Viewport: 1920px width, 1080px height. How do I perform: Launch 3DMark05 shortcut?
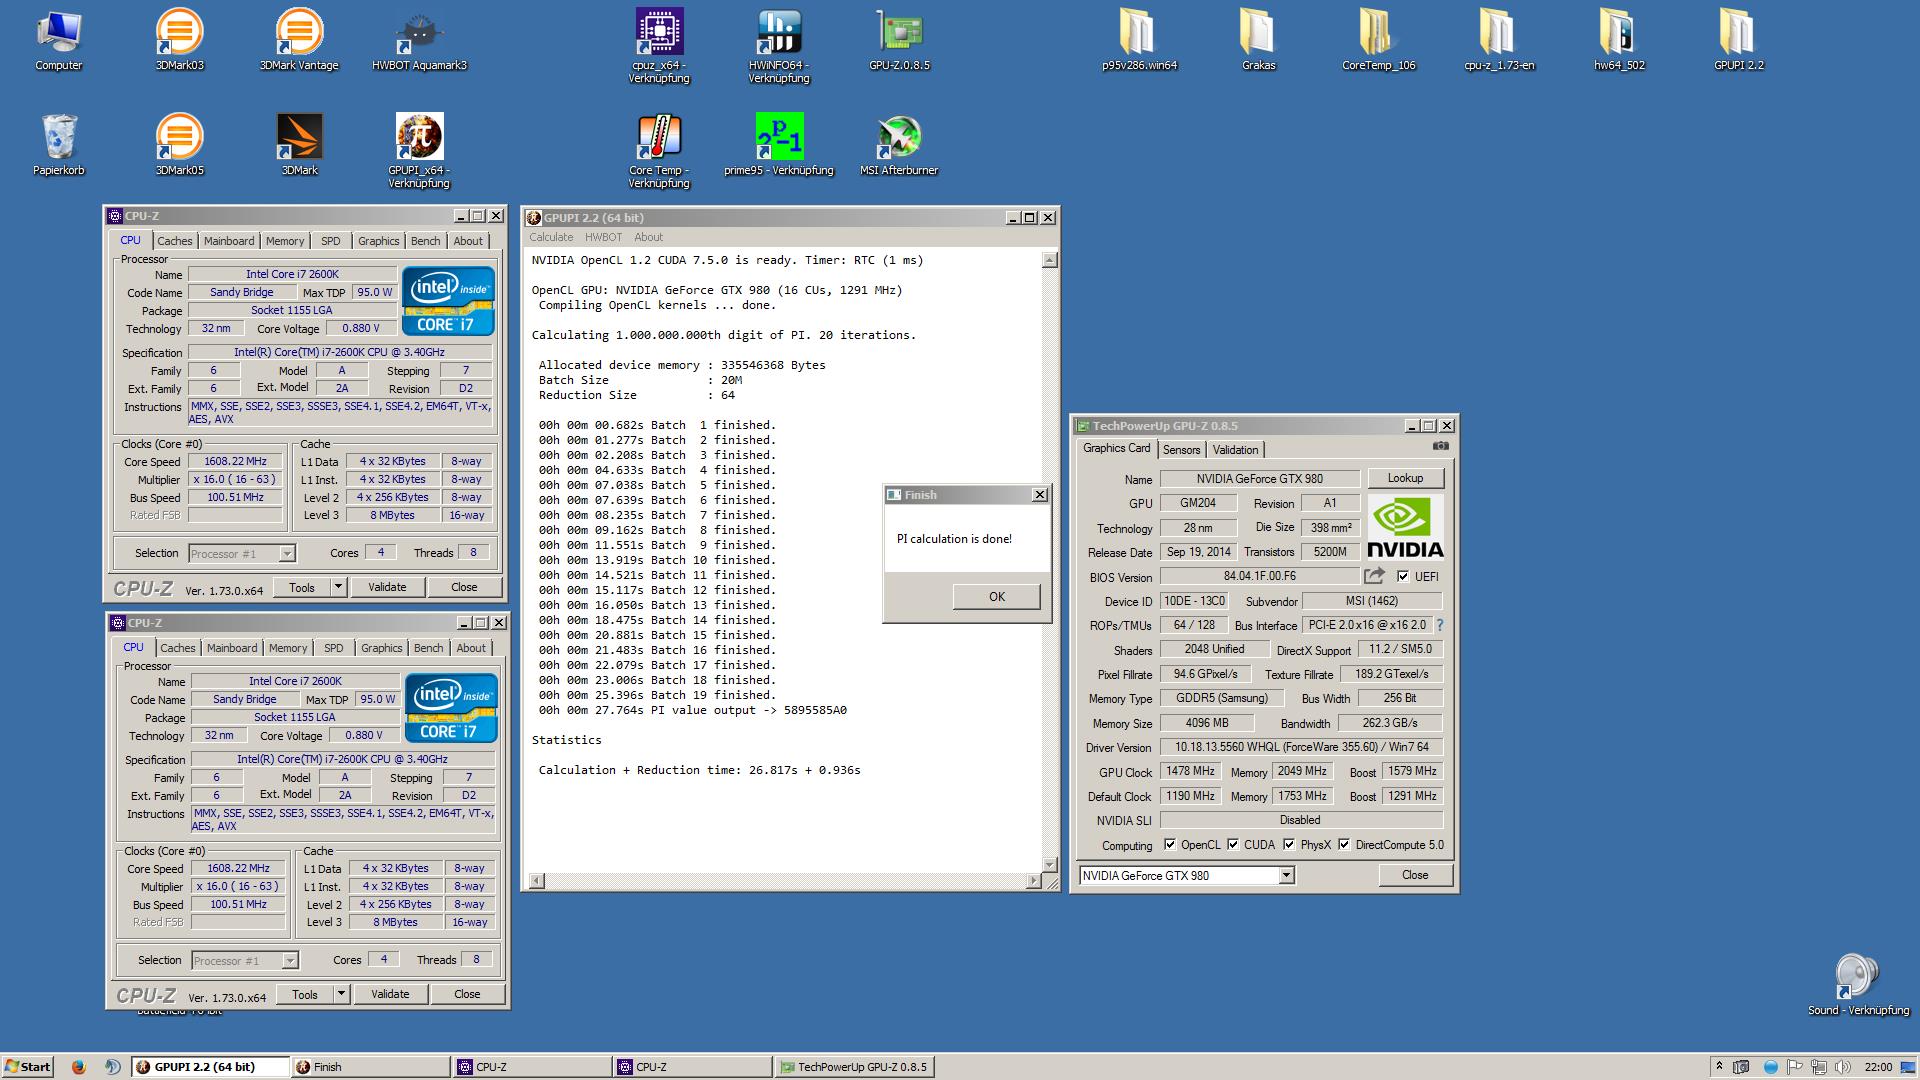(x=180, y=145)
